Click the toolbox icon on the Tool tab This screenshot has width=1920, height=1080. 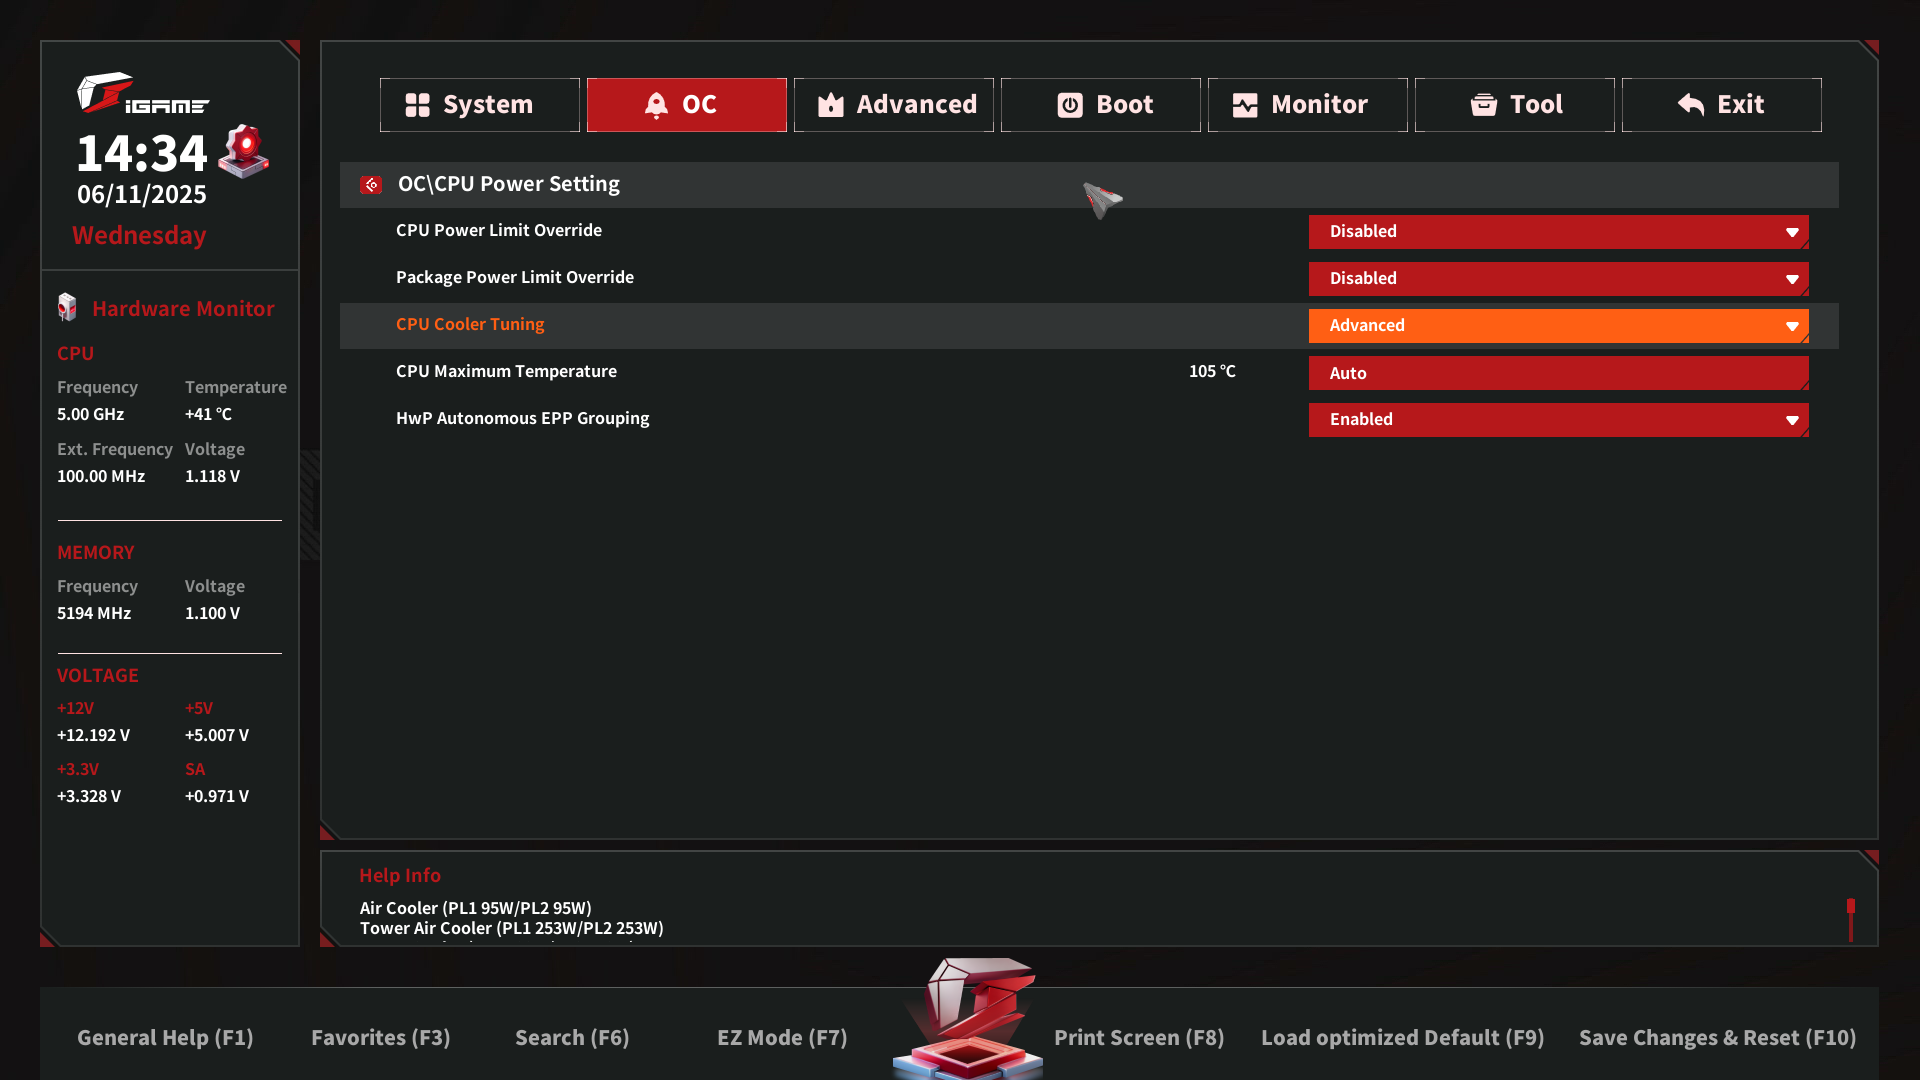coord(1484,105)
